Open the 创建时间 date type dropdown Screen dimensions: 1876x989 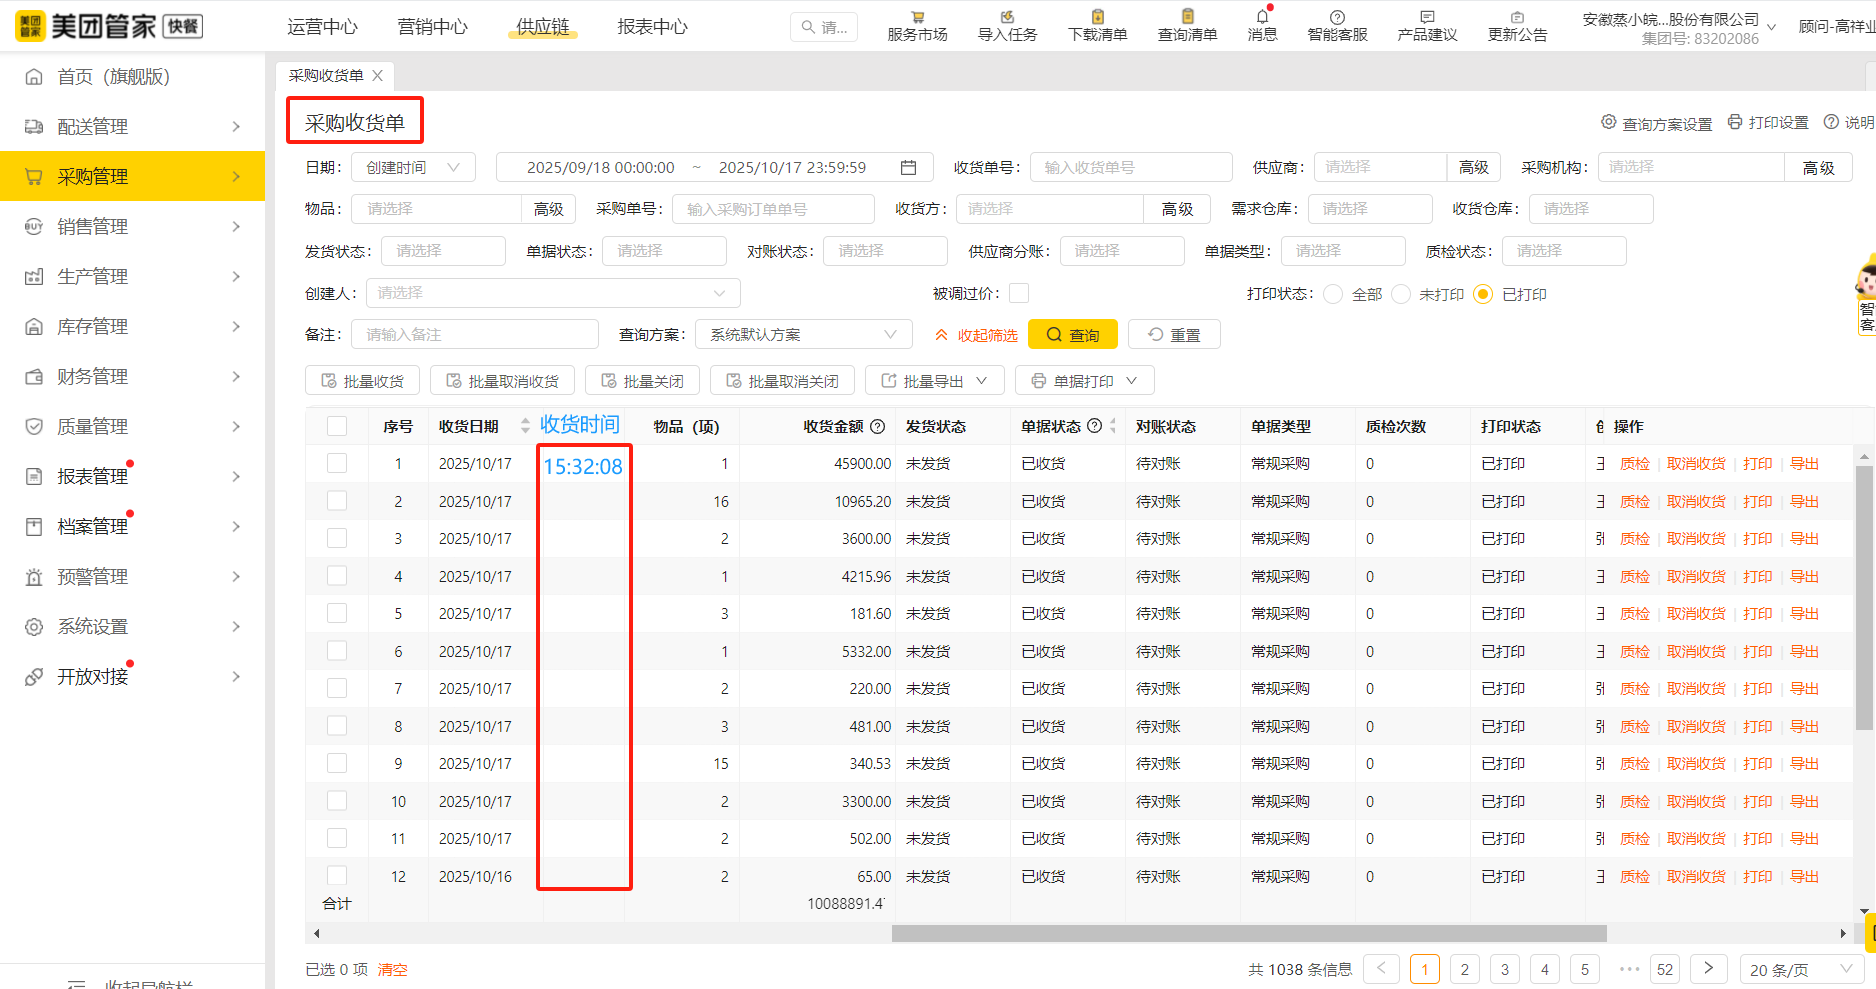point(413,167)
